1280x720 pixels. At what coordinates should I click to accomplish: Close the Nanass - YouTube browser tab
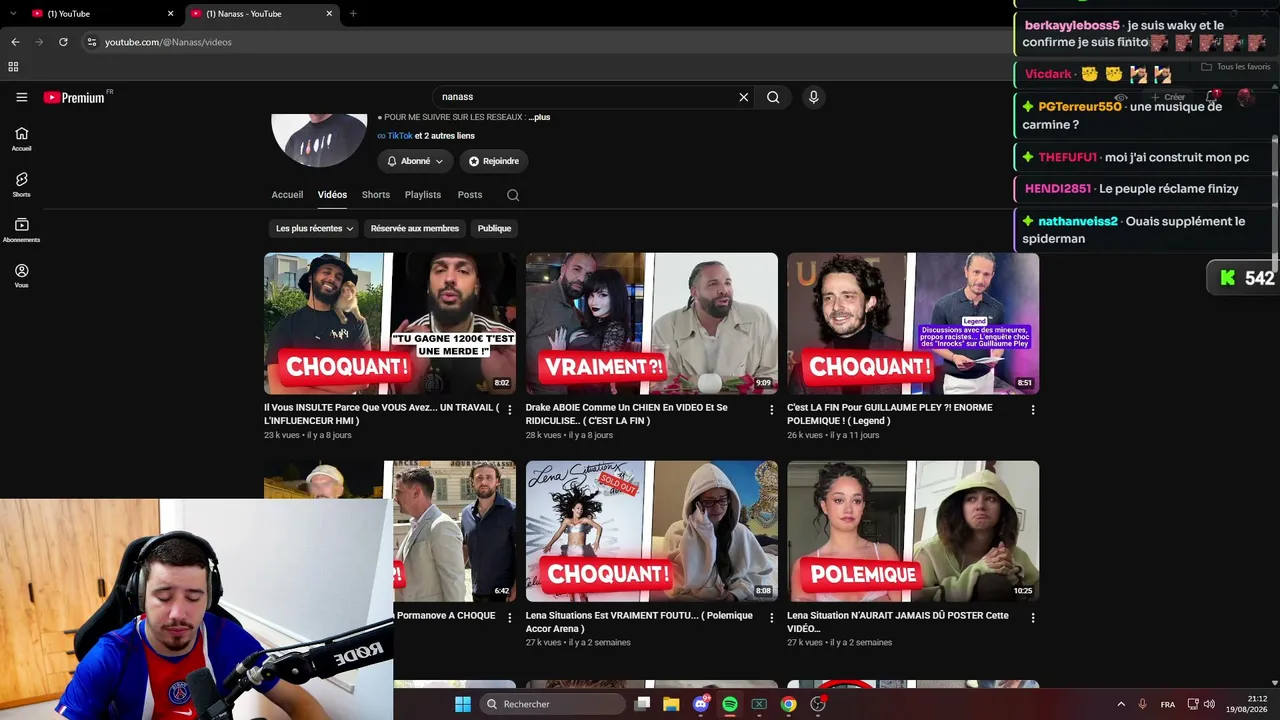329,14
